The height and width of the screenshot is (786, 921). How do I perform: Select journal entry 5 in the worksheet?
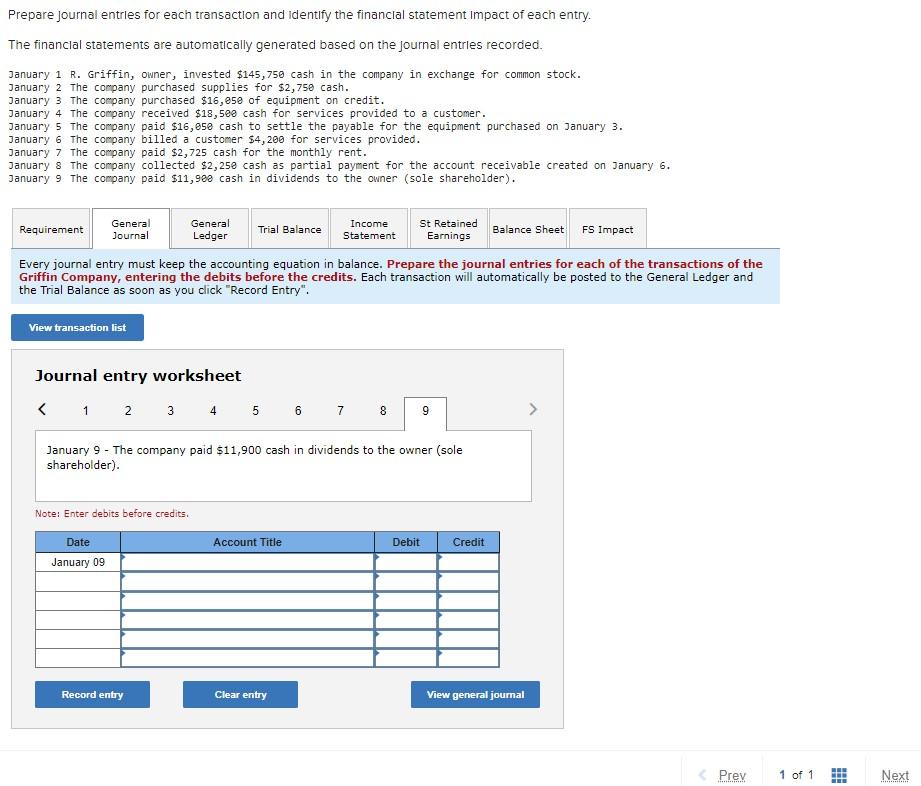[255, 410]
